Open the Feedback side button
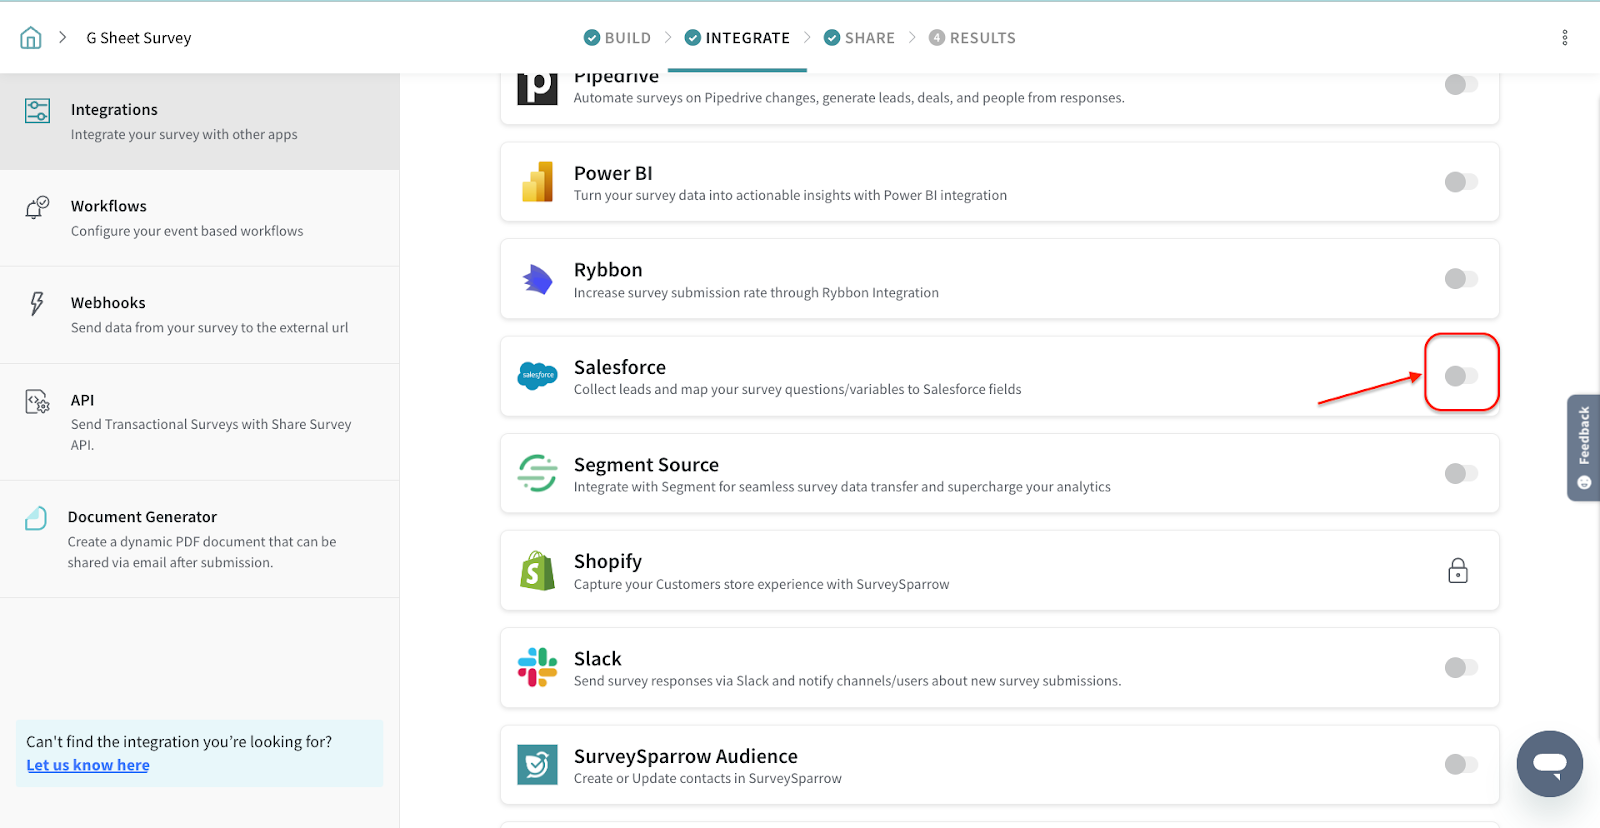 tap(1583, 447)
